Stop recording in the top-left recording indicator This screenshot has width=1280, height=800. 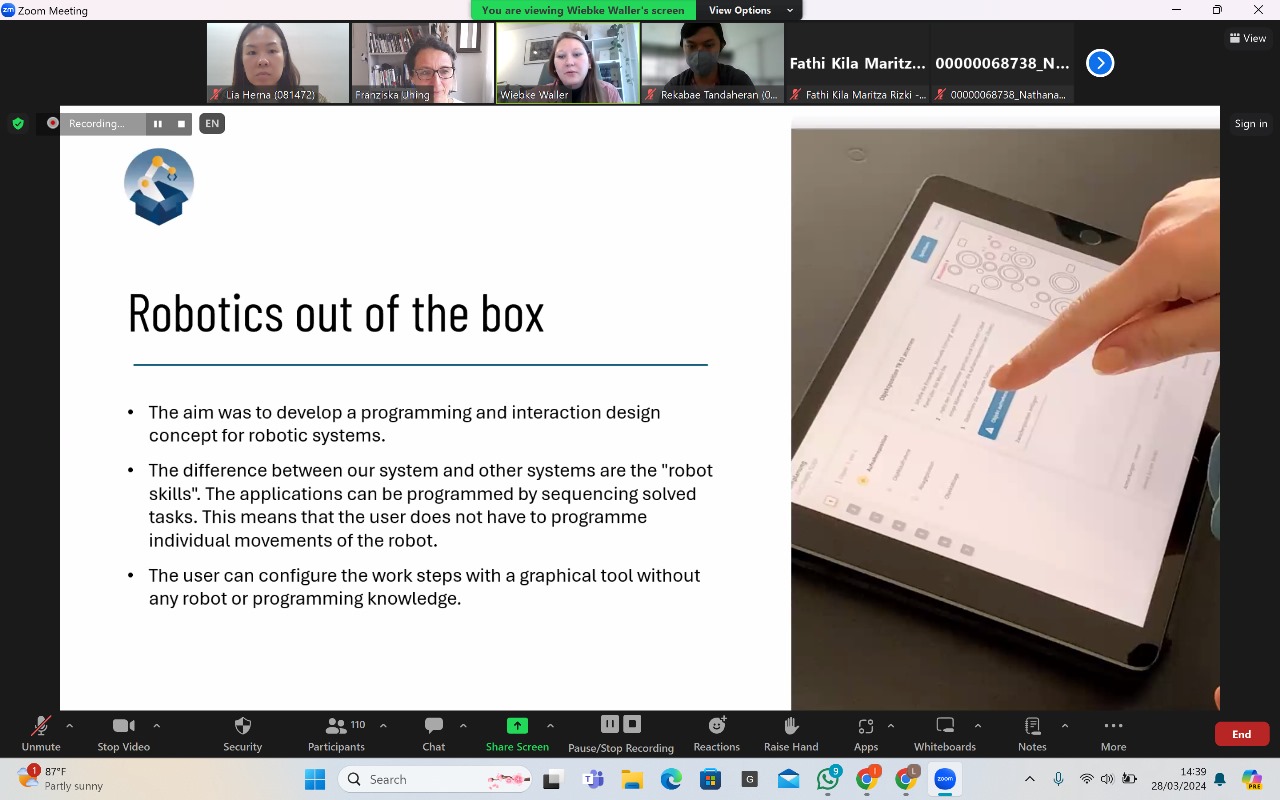(x=181, y=124)
